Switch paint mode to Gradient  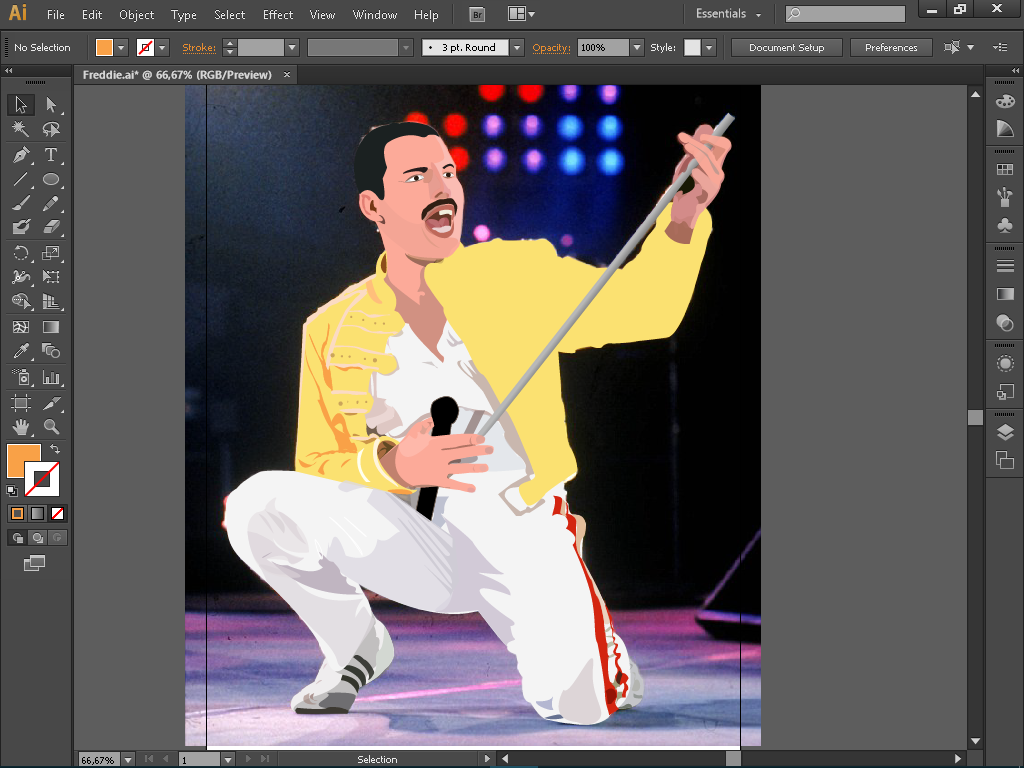click(x=37, y=513)
